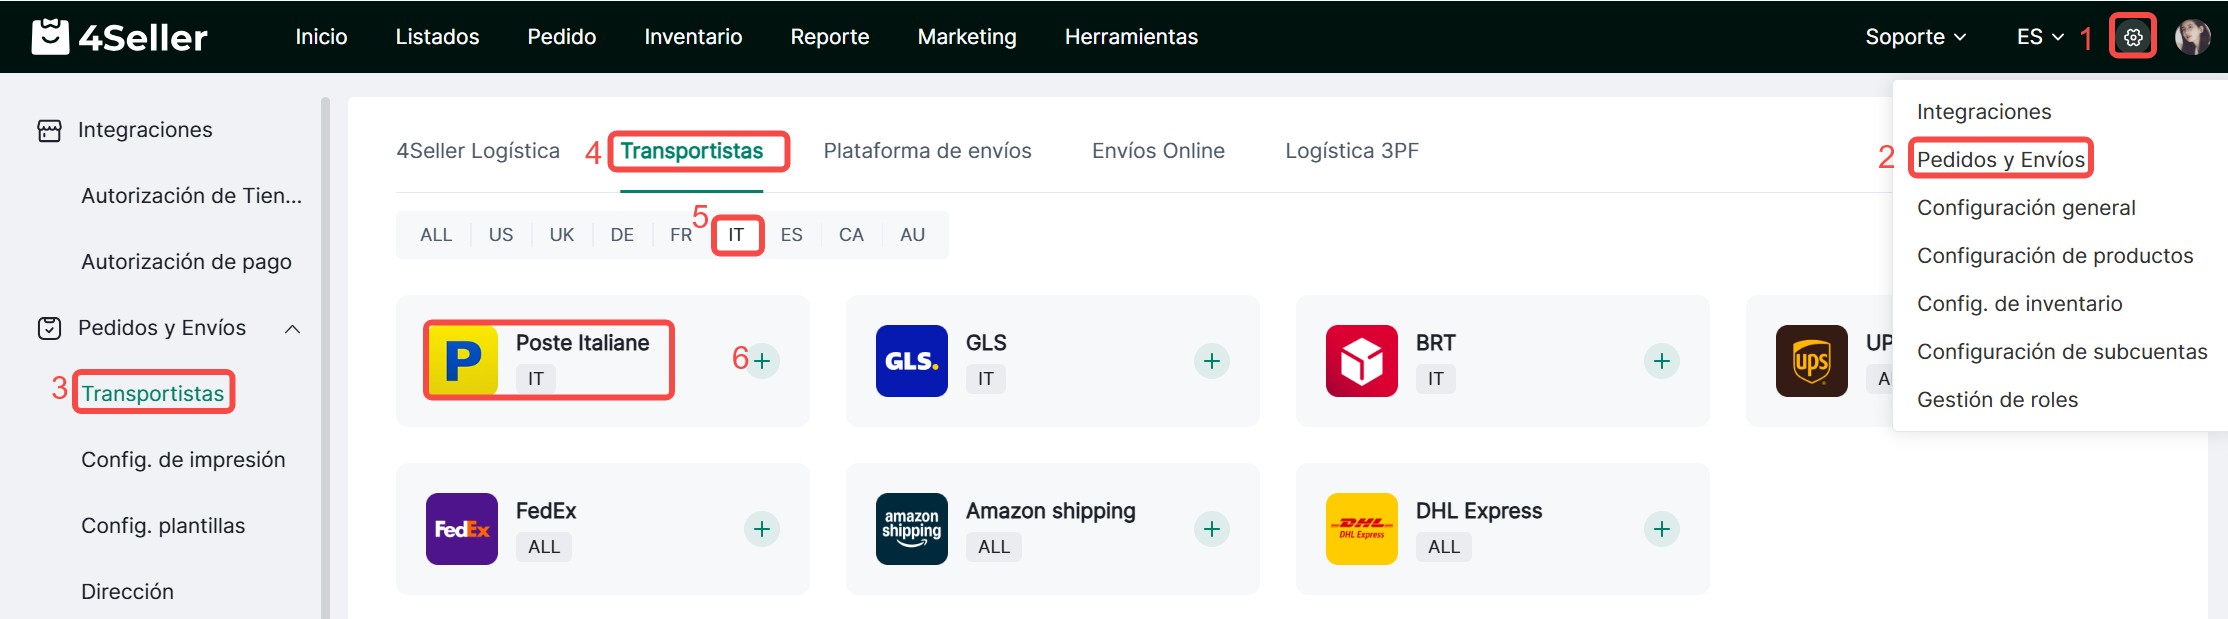The image size is (2228, 619).
Task: Open Transportistas in the sidebar
Action: (x=153, y=393)
